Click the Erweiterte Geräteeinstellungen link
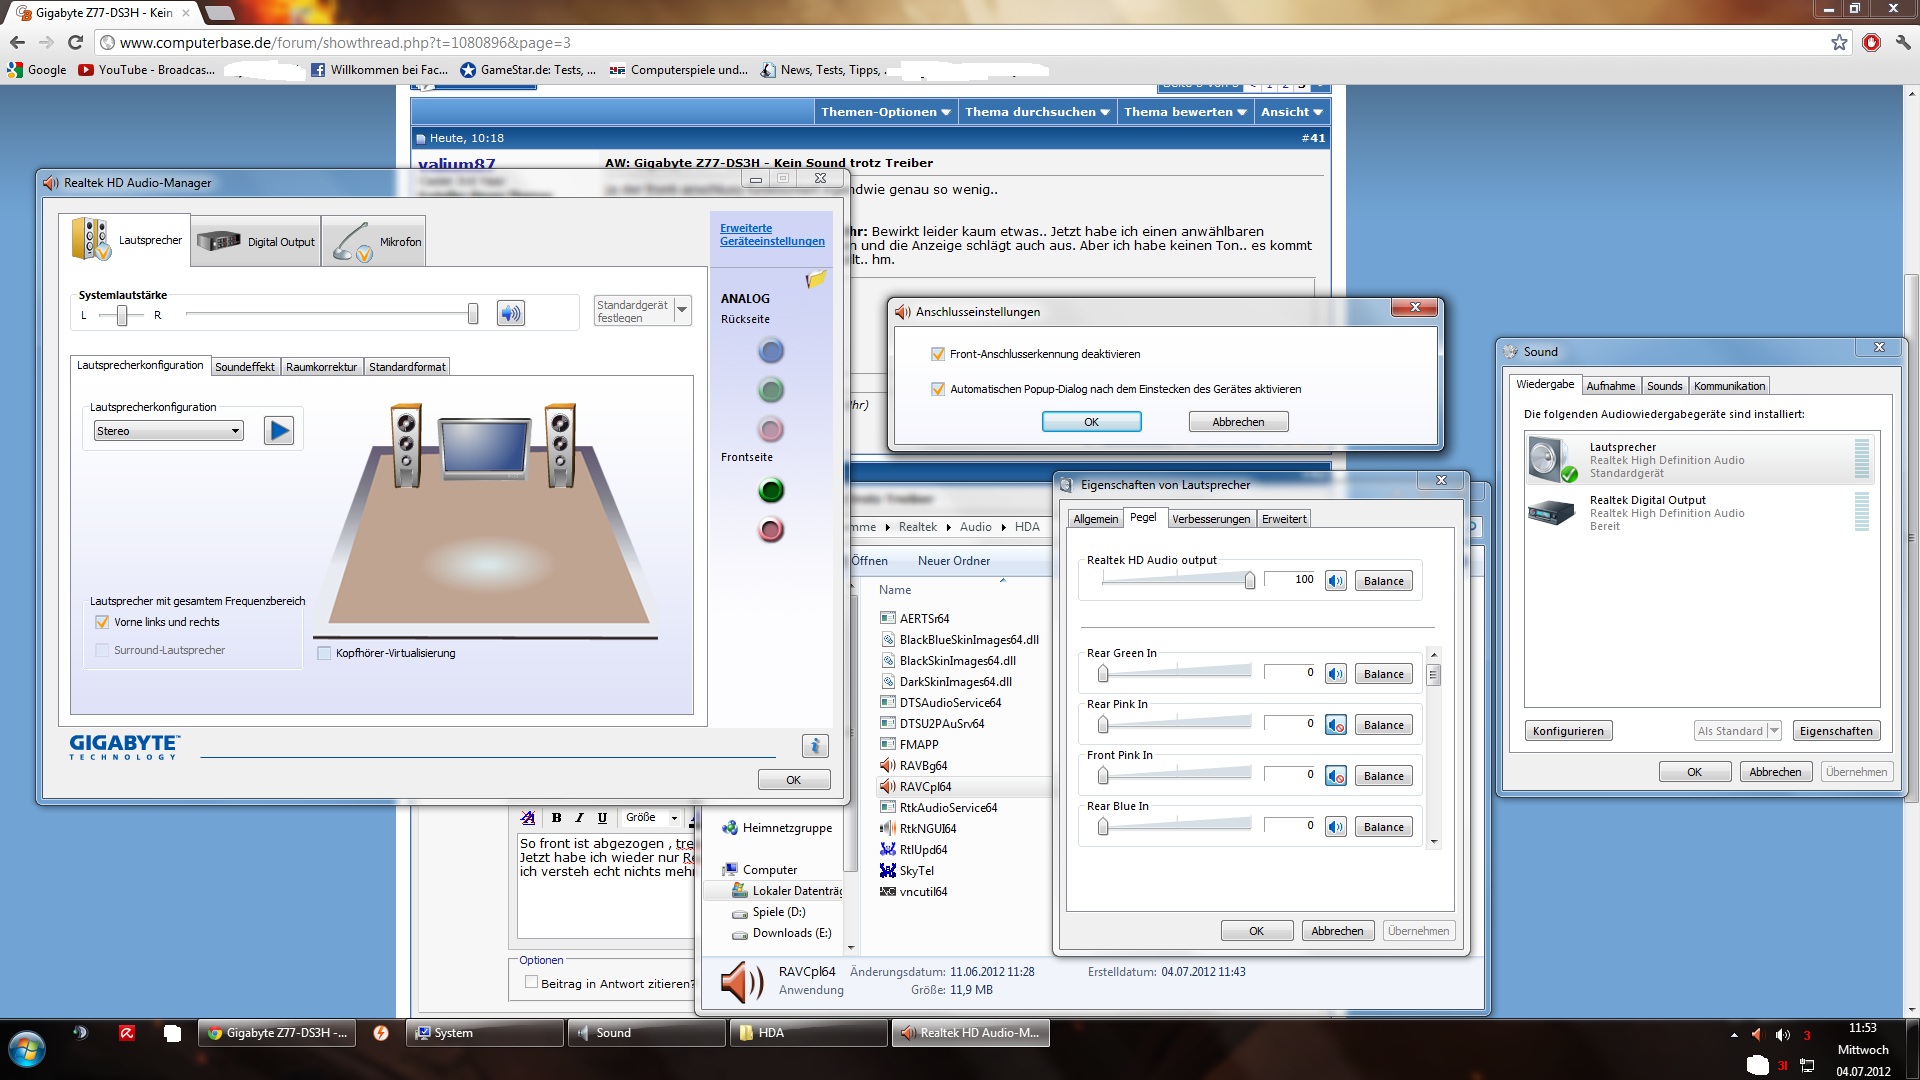 click(771, 235)
